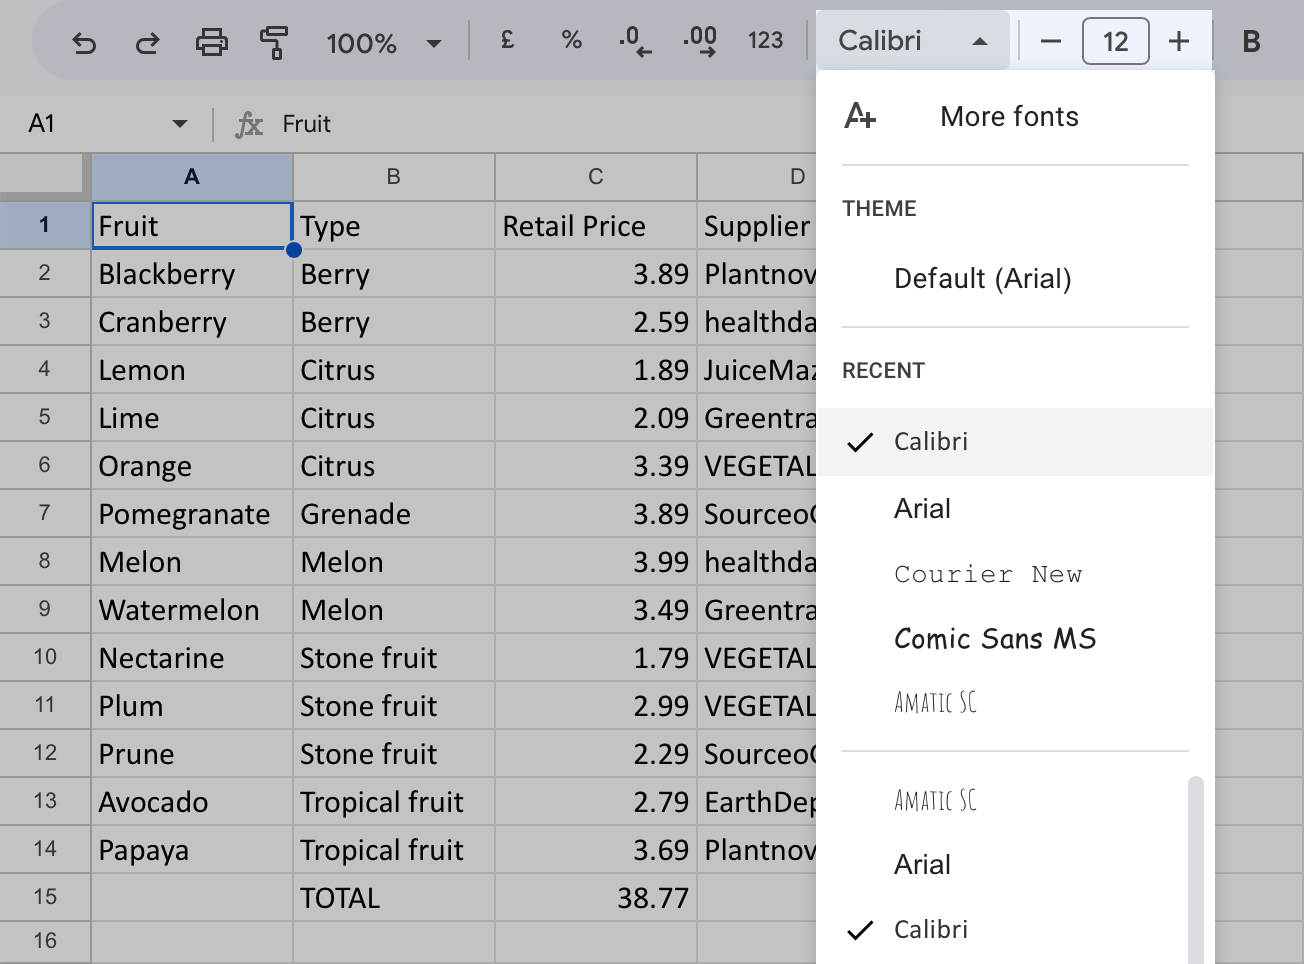1304x964 pixels.
Task: Decrease font size with minus button
Action: click(x=1050, y=41)
